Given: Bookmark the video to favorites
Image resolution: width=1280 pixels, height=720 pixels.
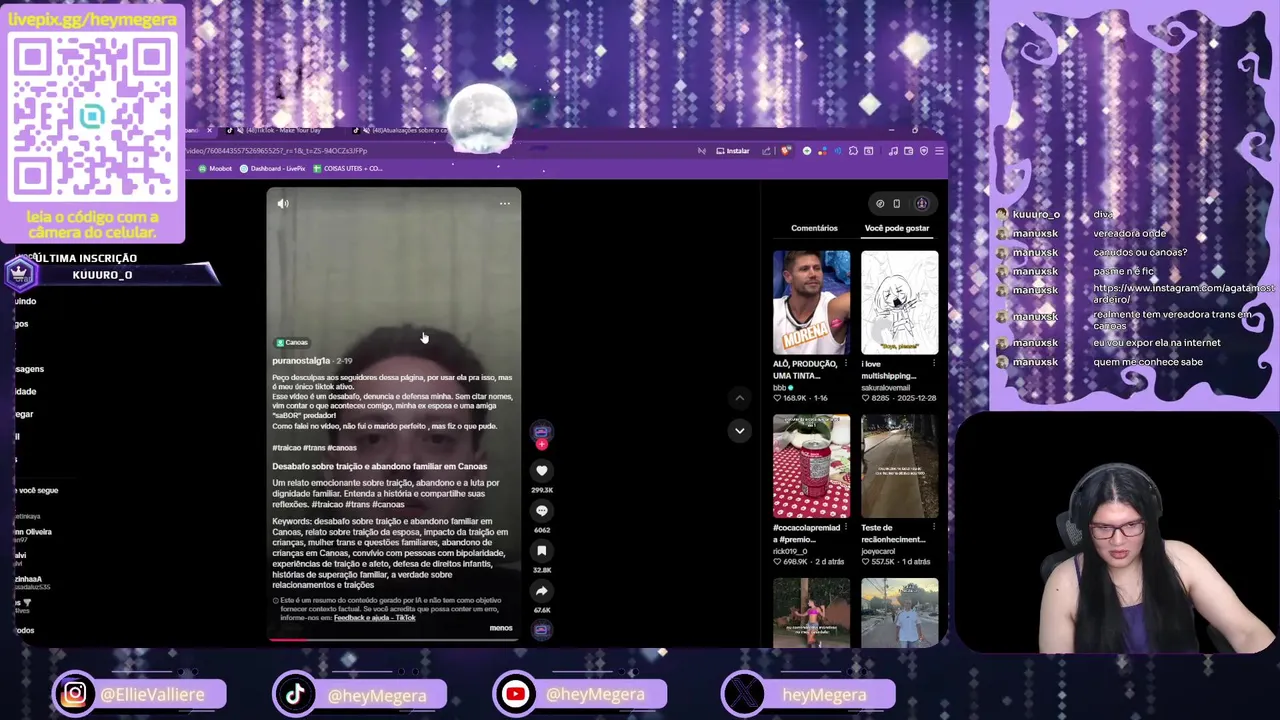Looking at the screenshot, I should 541,551.
